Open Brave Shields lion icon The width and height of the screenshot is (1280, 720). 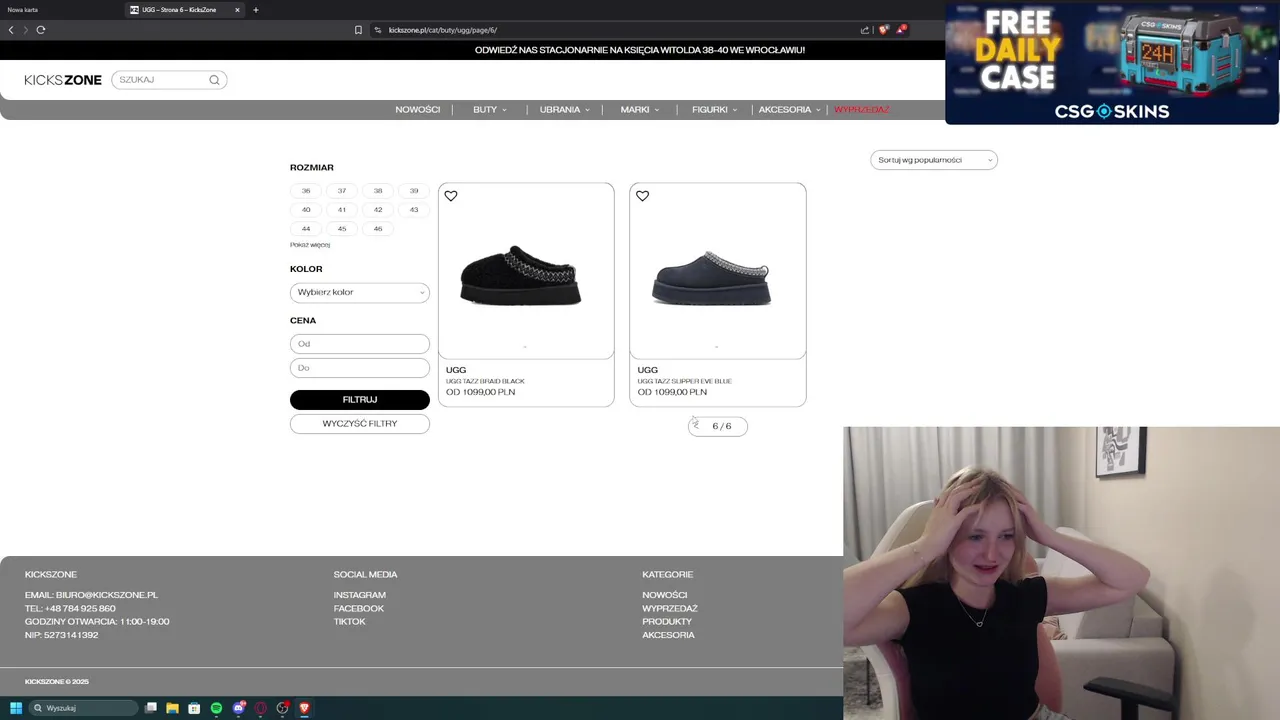tap(883, 30)
